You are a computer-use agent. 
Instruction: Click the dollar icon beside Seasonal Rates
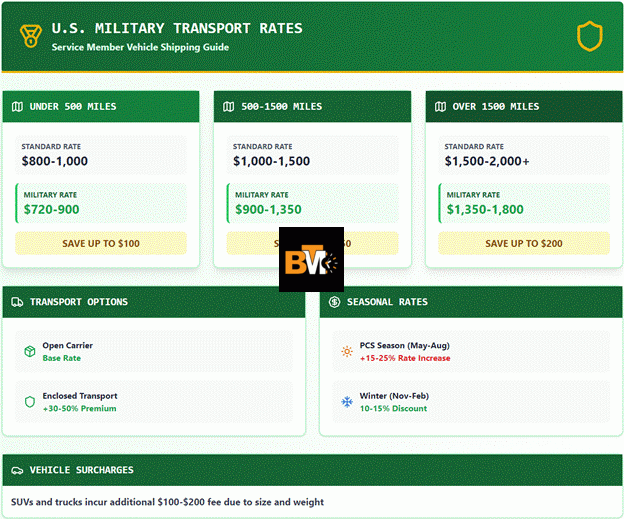[334, 302]
